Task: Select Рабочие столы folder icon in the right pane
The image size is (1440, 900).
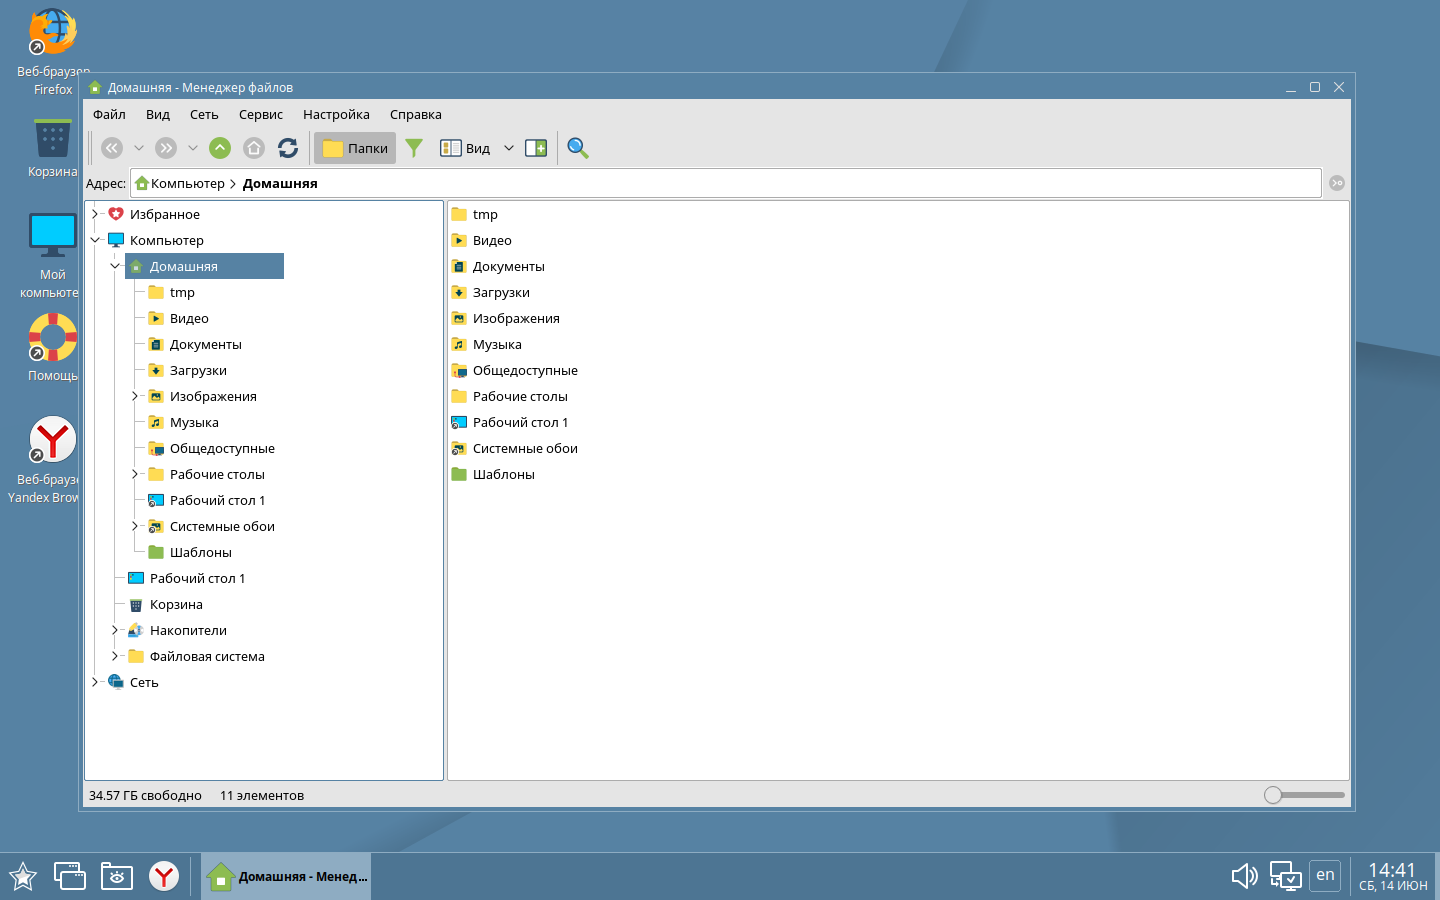Action: point(459,396)
